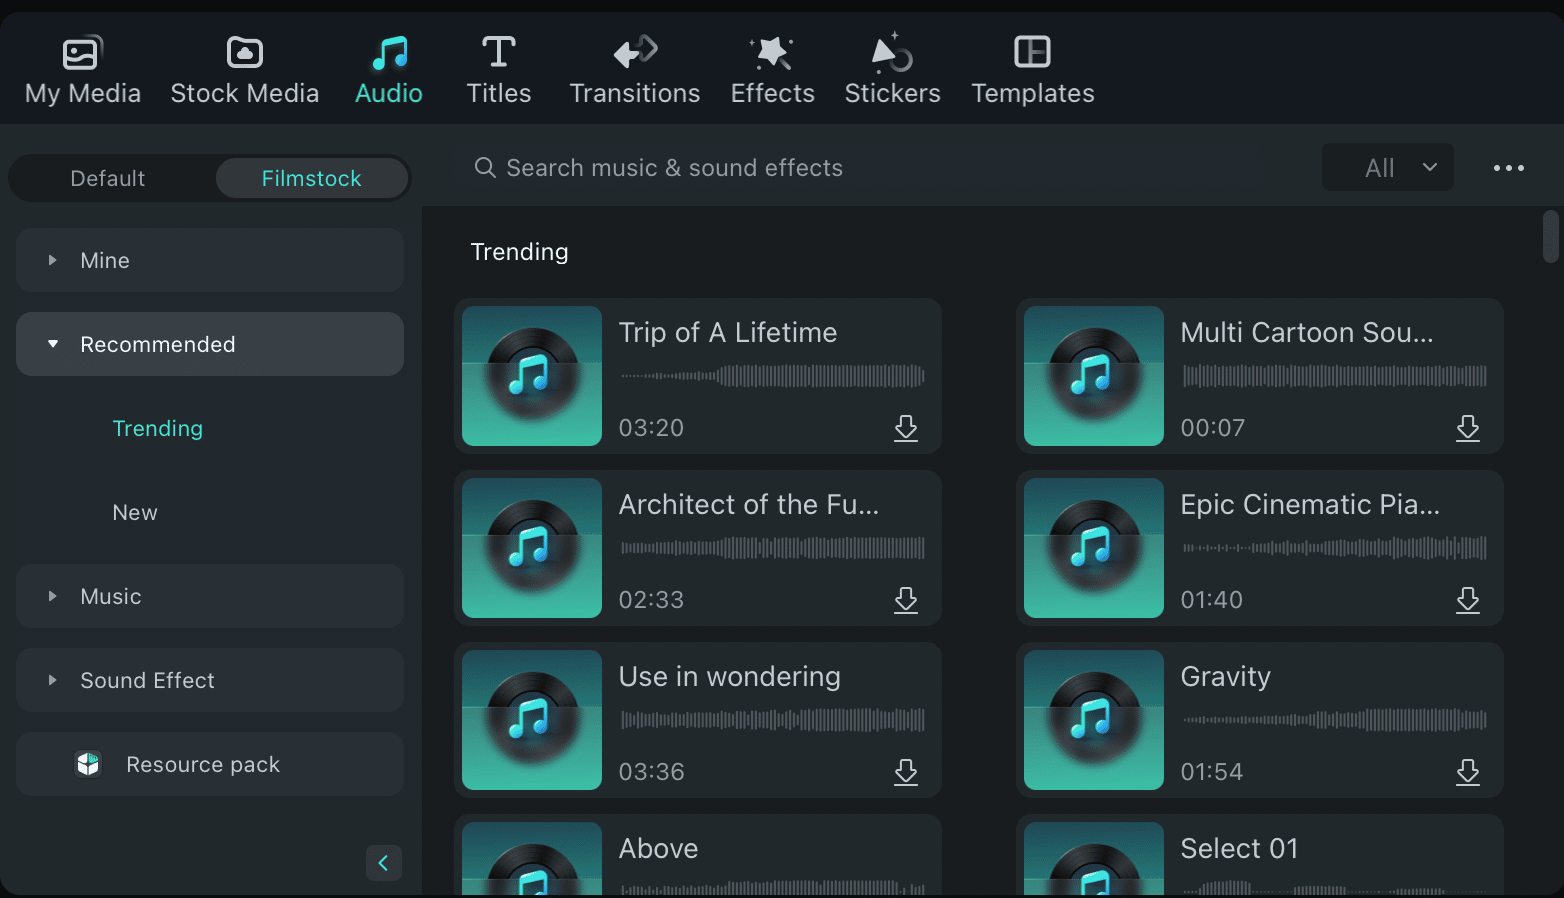Click the Epic Cinematic Pia... title
The height and width of the screenshot is (898, 1564).
[1310, 505]
